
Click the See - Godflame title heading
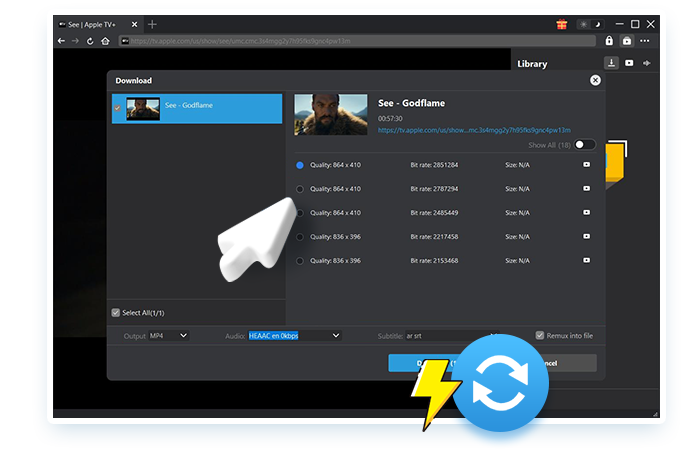tap(411, 103)
